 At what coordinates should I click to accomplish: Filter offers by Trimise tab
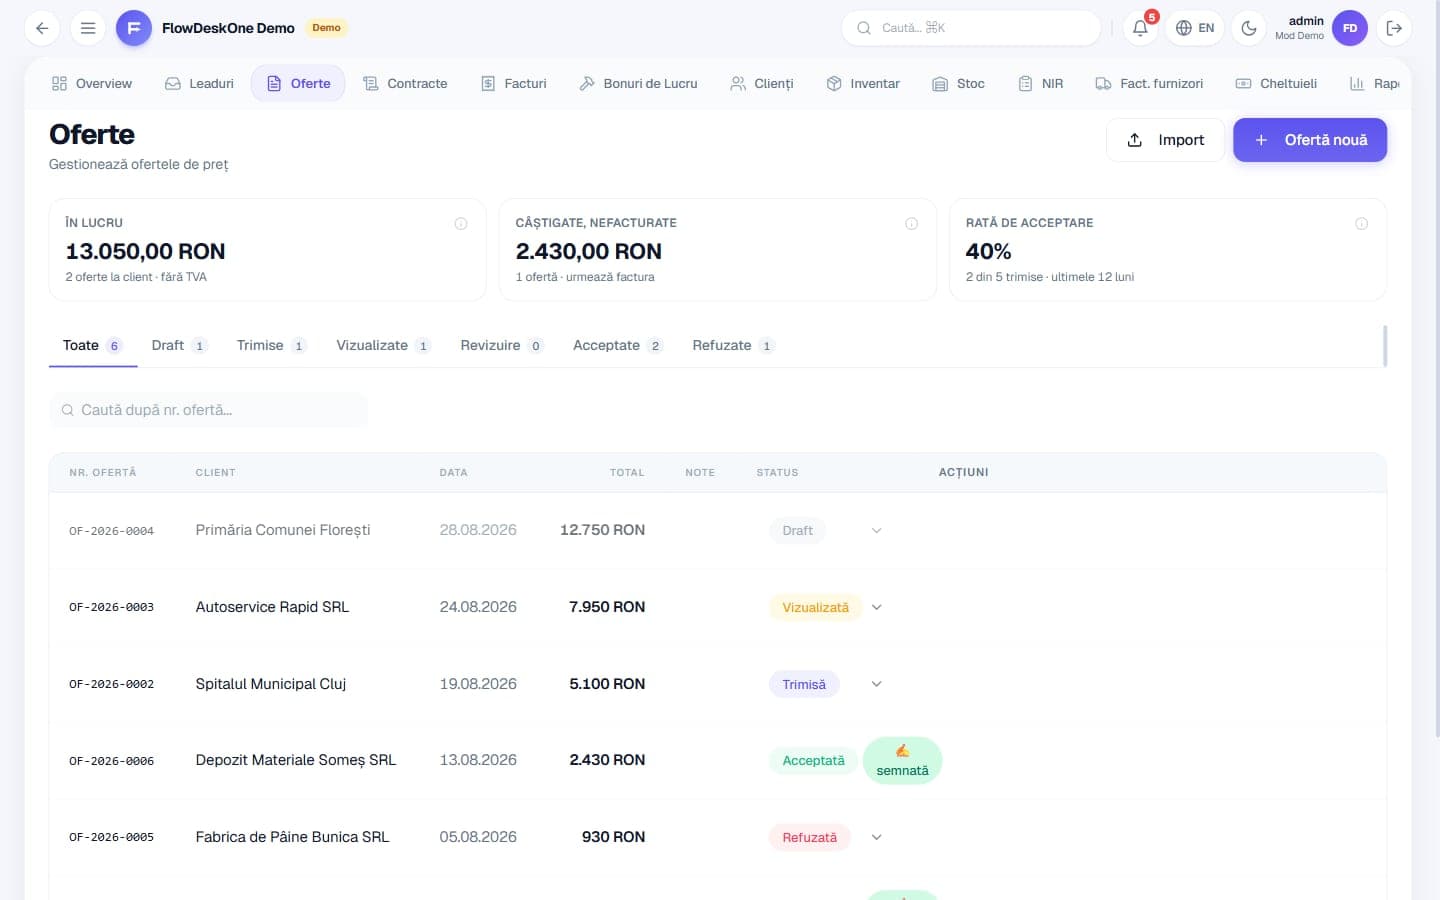(271, 345)
